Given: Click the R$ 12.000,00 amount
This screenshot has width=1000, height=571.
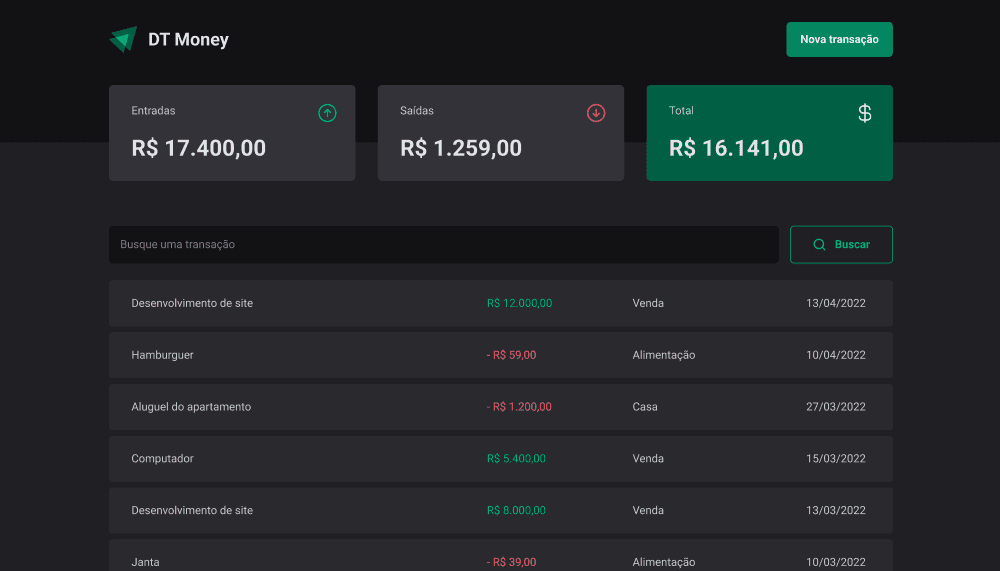Looking at the screenshot, I should [519, 303].
